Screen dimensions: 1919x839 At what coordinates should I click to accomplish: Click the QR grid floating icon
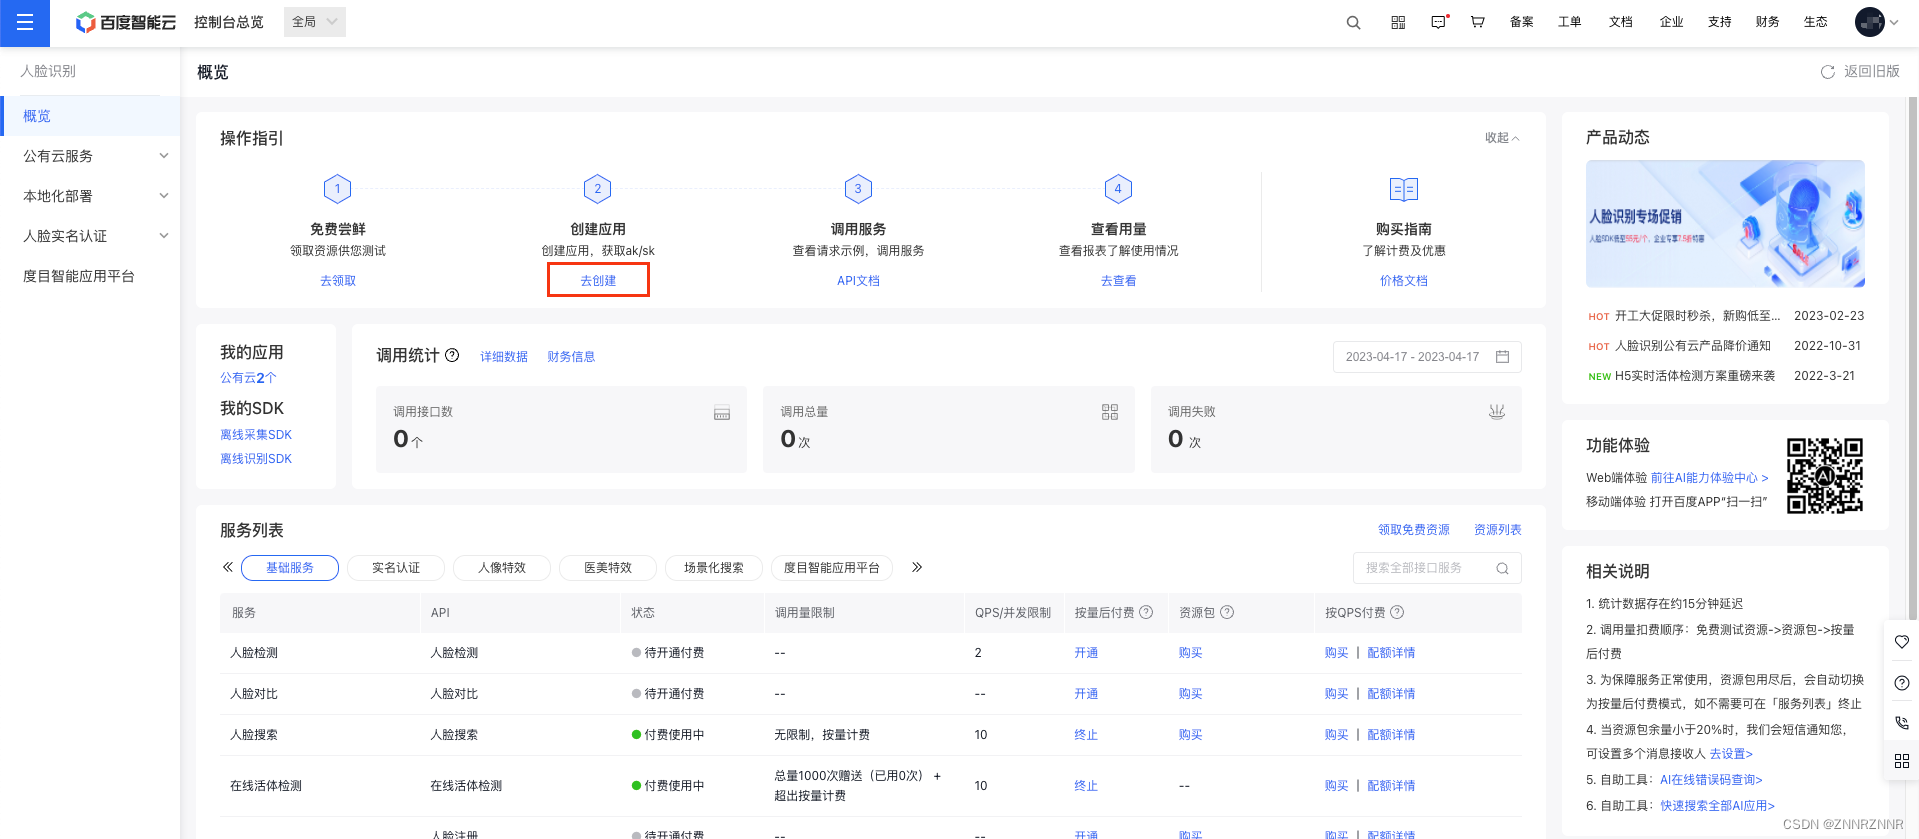click(1902, 761)
